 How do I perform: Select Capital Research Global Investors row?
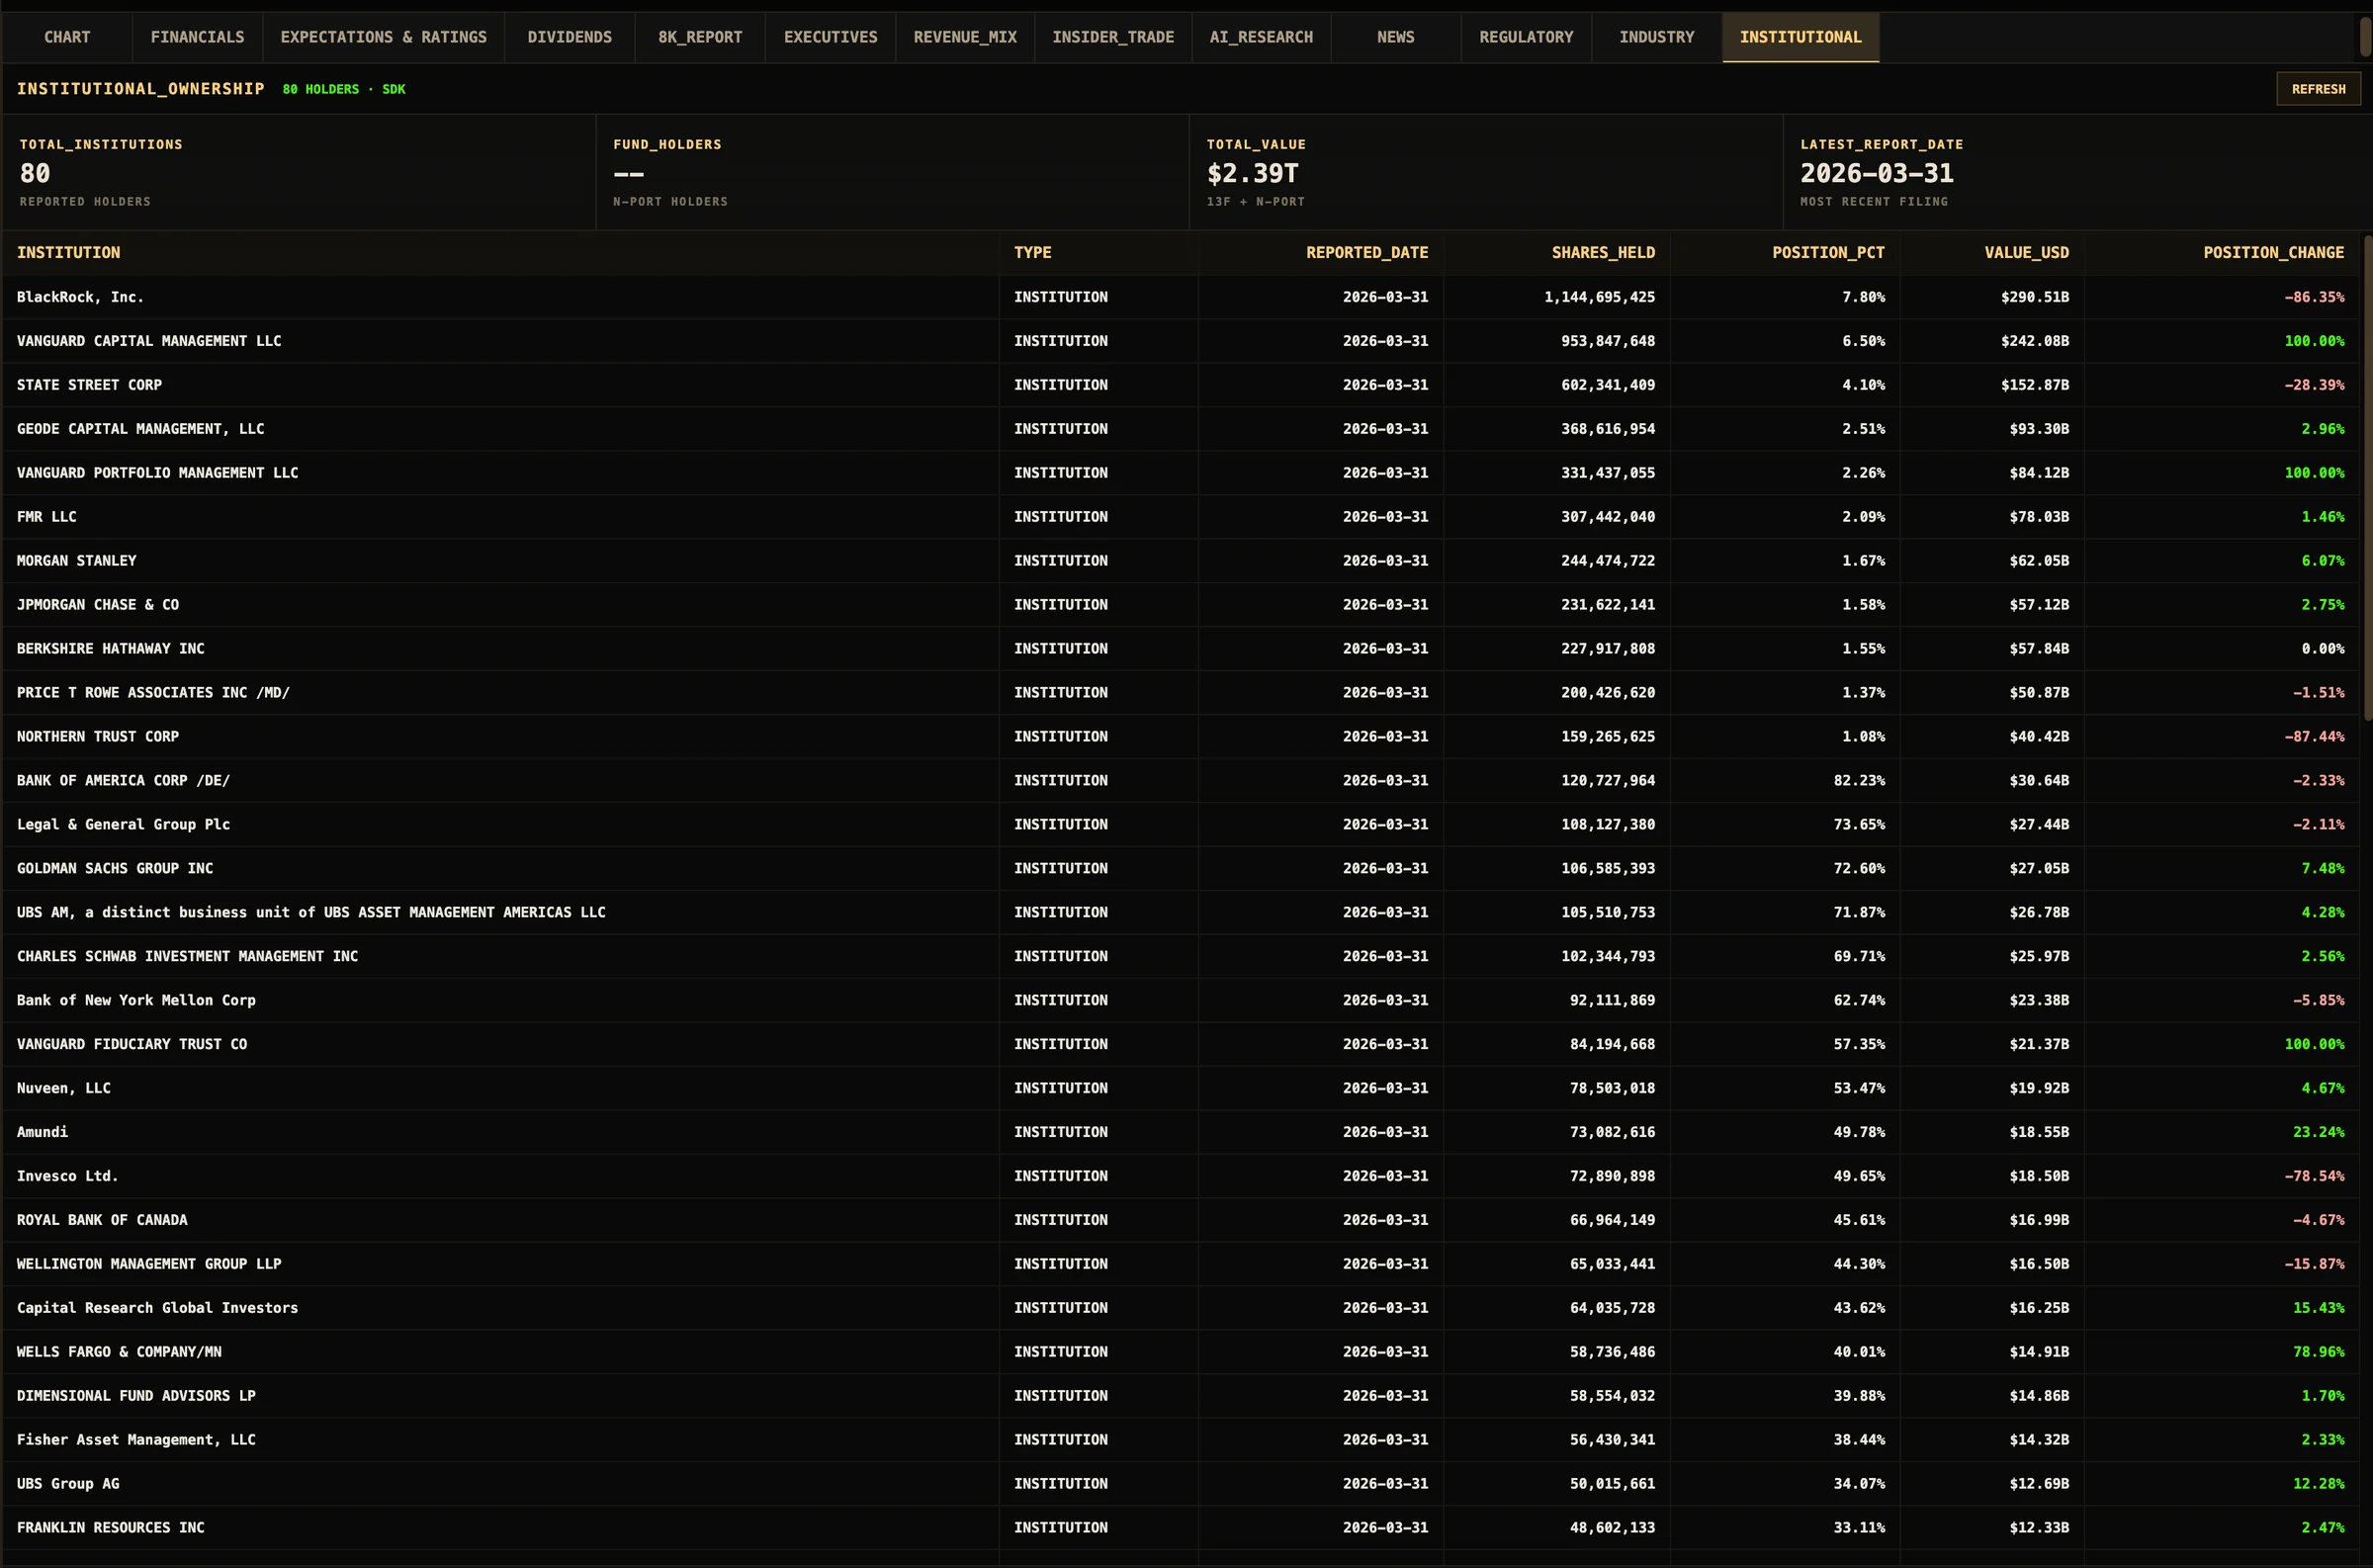[x=1182, y=1309]
